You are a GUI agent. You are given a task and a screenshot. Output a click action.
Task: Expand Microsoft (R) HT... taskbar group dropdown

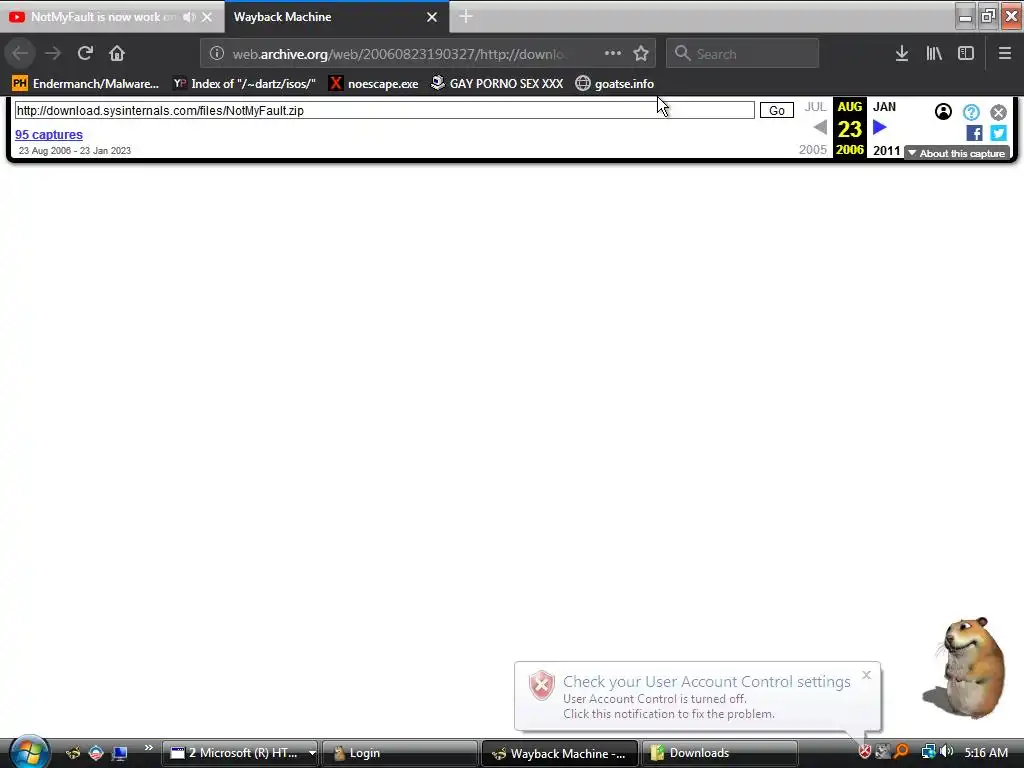tap(312, 753)
